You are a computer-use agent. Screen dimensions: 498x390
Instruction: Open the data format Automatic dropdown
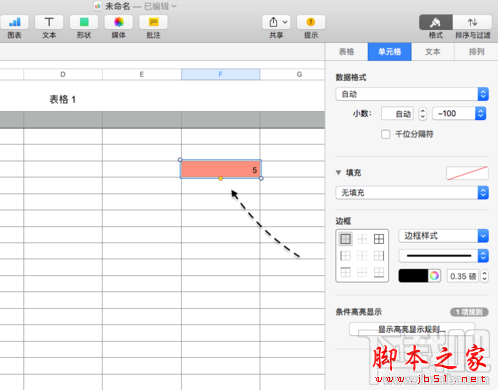tap(412, 94)
